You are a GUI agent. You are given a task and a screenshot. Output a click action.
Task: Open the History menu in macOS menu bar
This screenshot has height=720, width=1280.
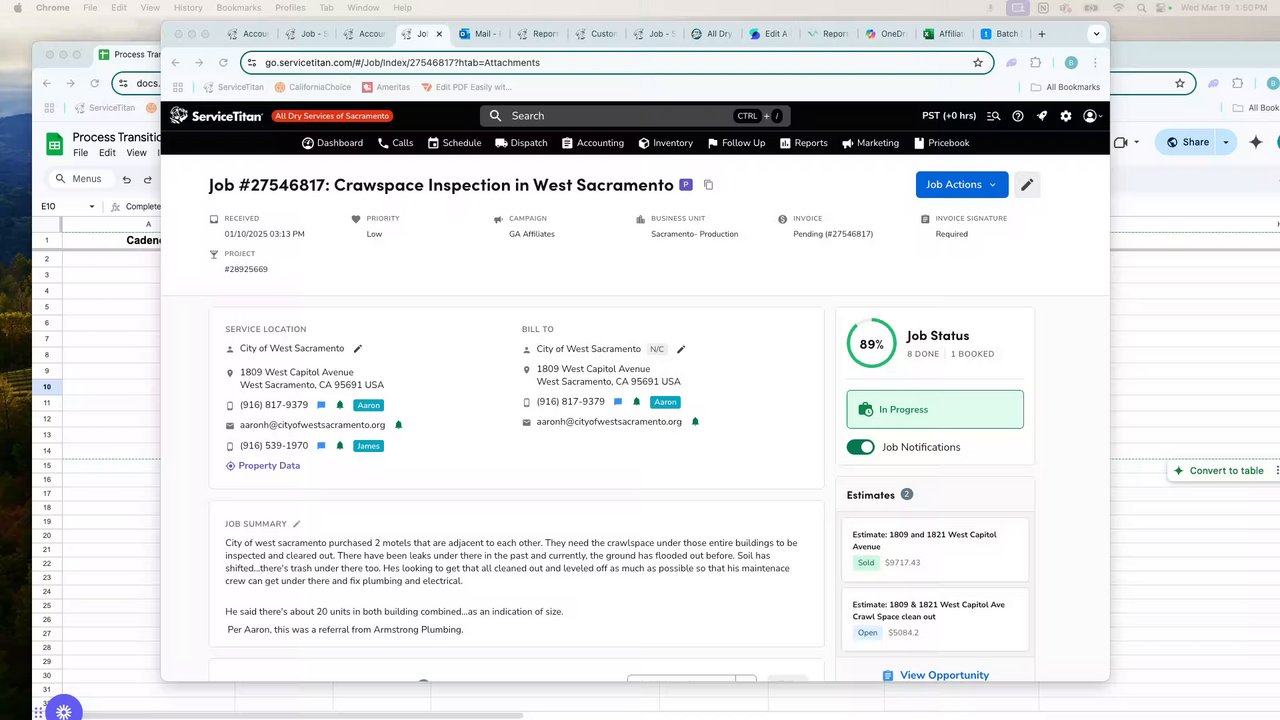(x=188, y=7)
